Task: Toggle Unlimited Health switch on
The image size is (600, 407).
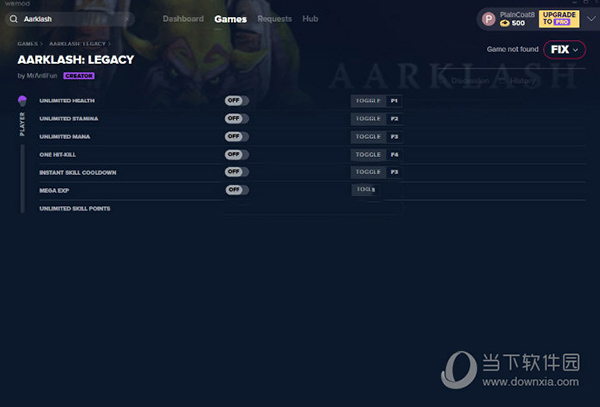Action: coord(236,101)
